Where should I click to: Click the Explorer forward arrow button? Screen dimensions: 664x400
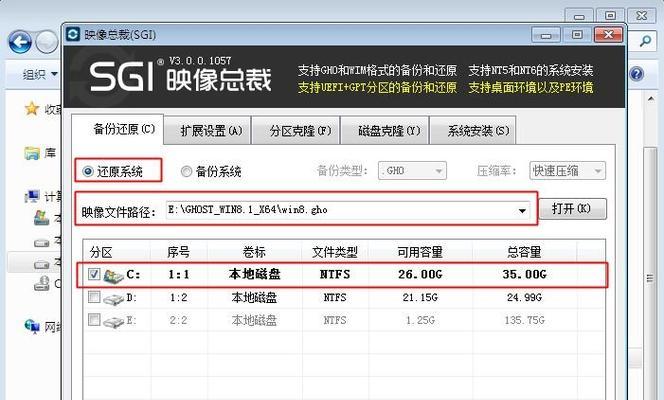point(46,42)
